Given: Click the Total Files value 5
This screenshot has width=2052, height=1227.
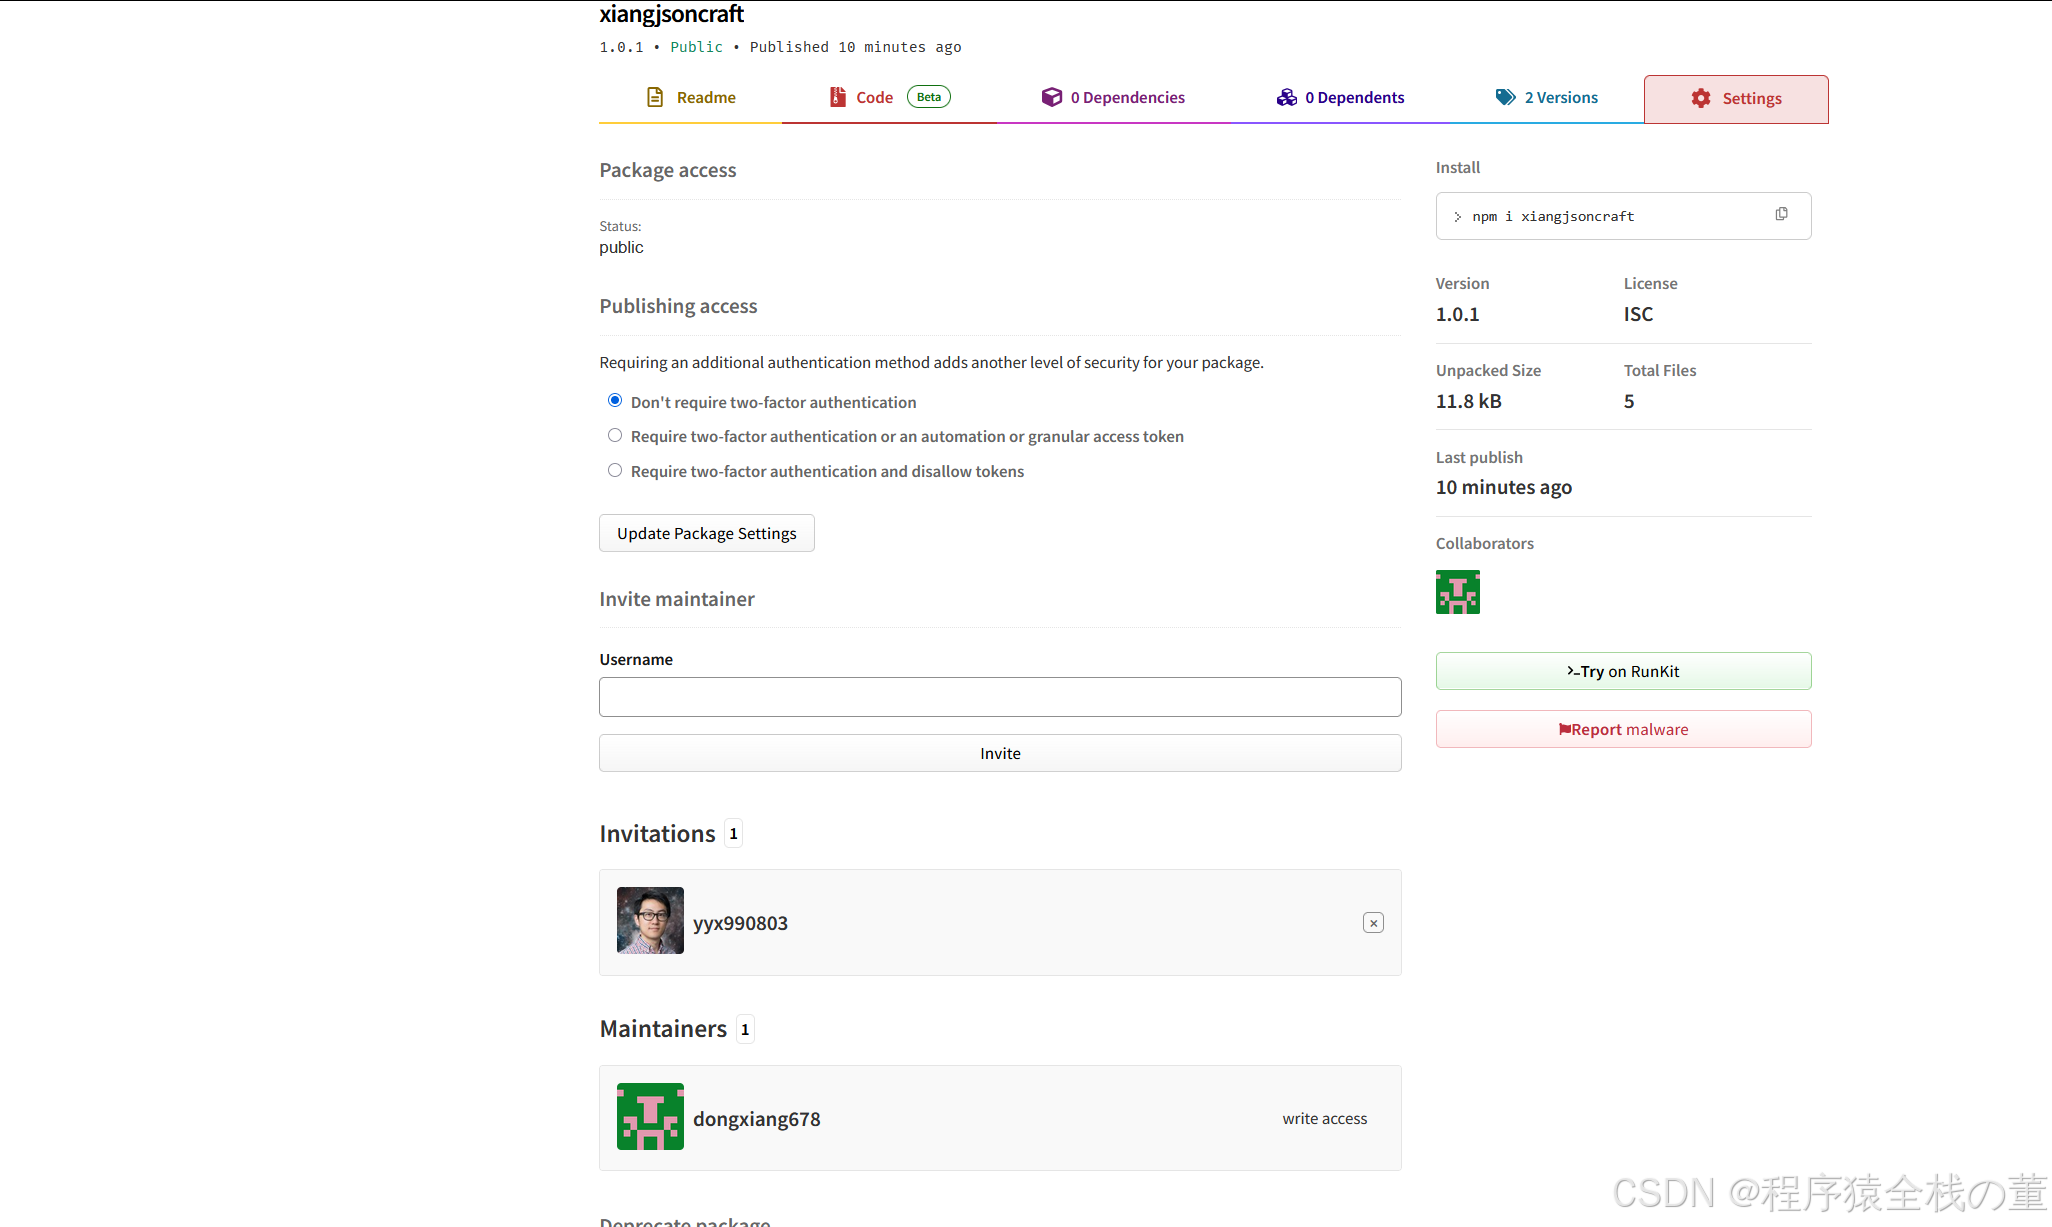Looking at the screenshot, I should click(1629, 401).
